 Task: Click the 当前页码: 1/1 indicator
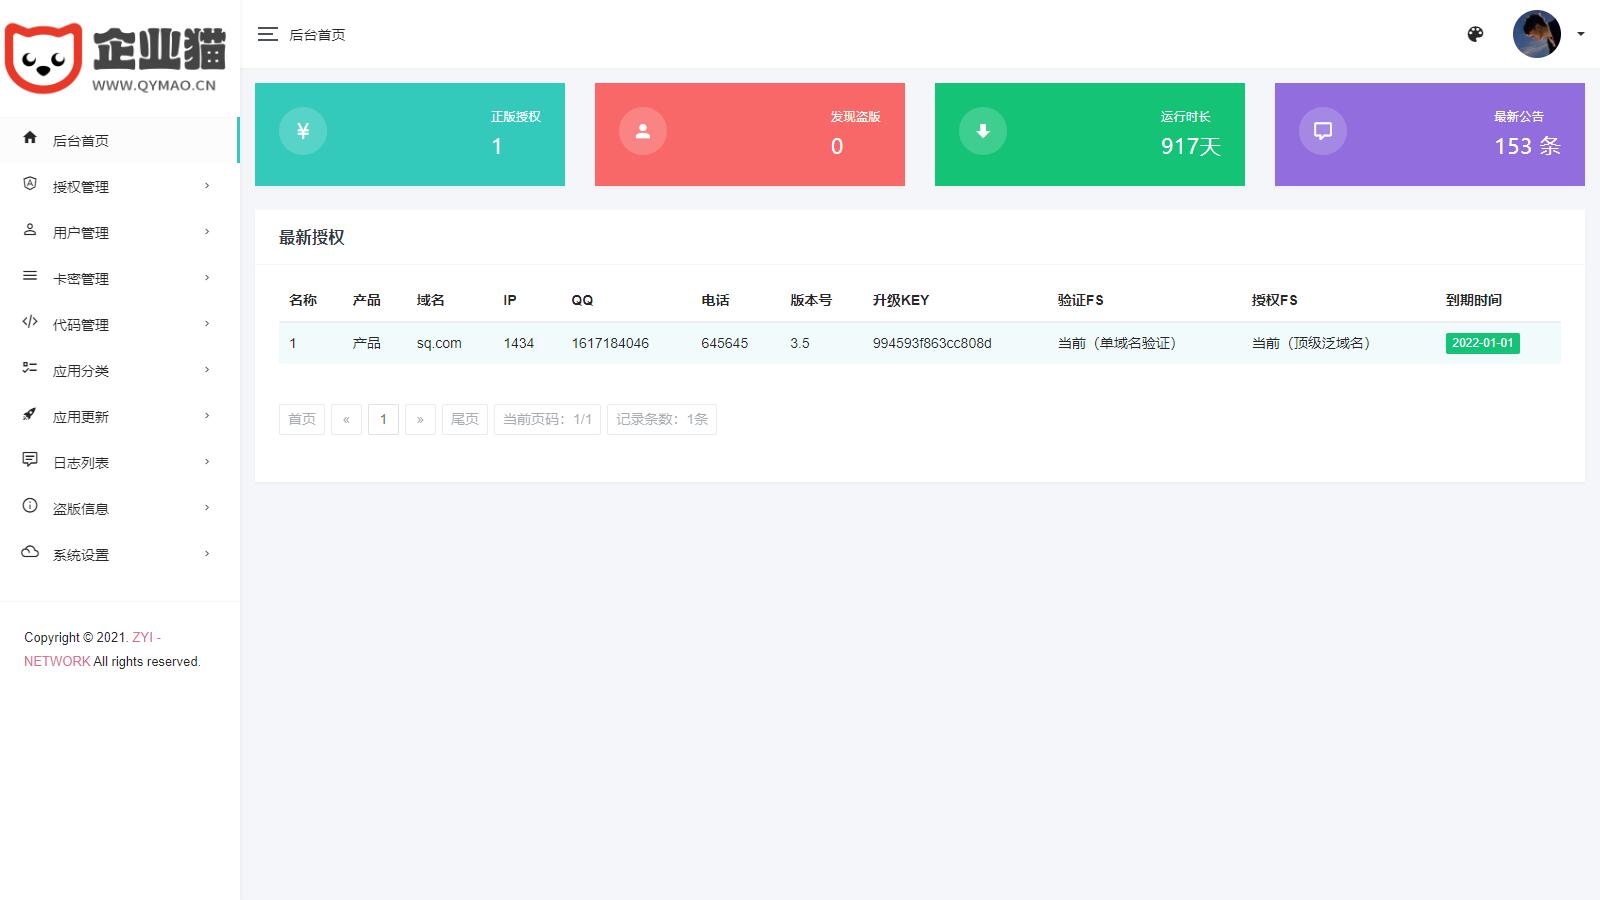point(547,419)
